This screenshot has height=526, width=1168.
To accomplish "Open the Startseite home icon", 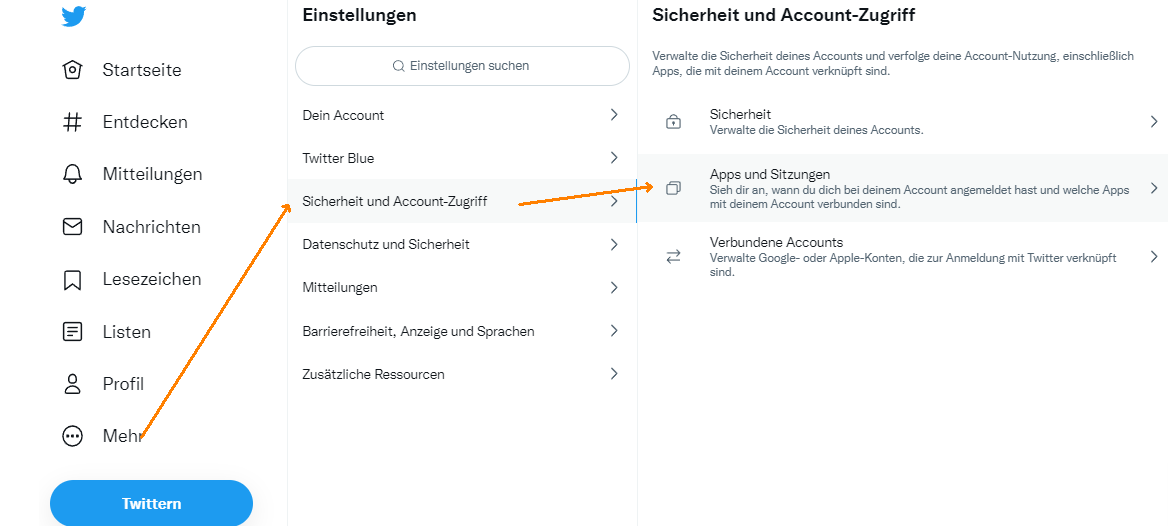I will coord(72,70).
